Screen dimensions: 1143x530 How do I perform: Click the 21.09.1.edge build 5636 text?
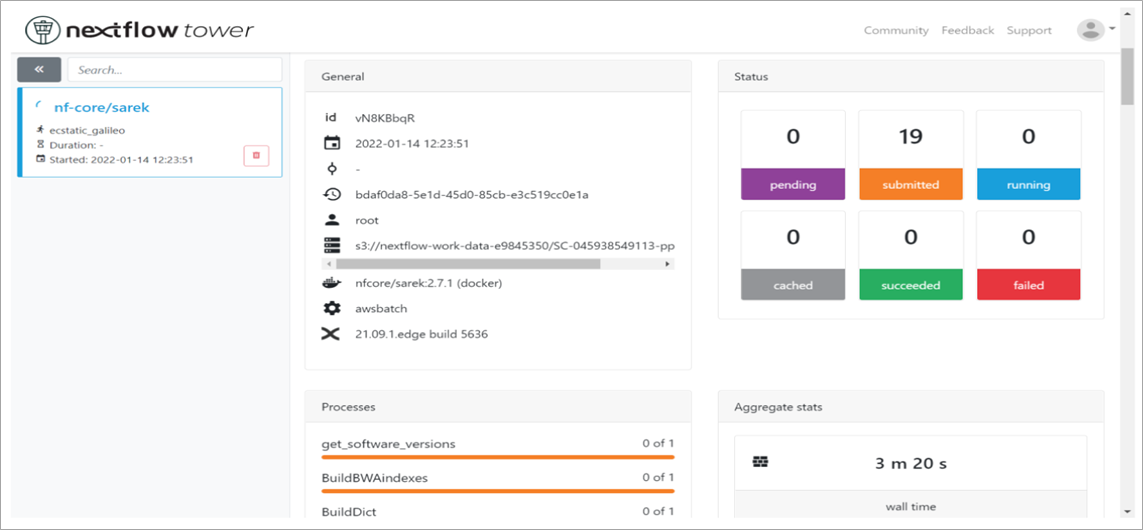coord(421,335)
